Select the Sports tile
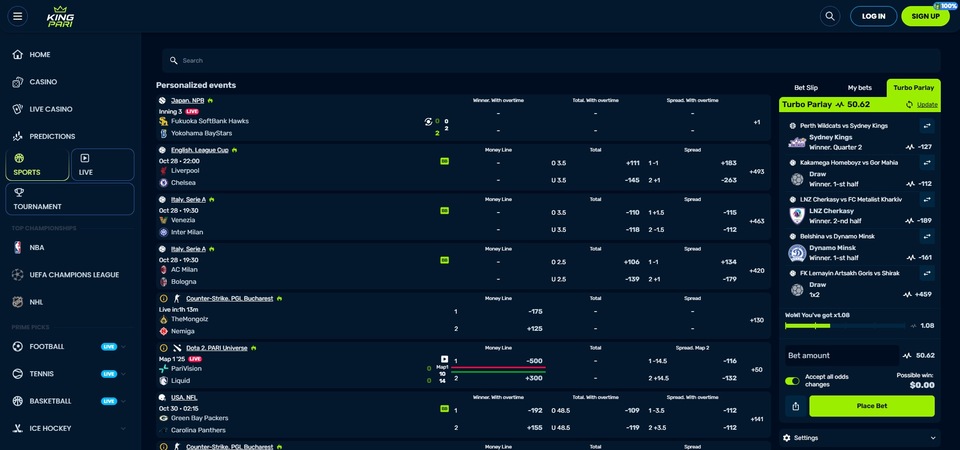 coord(37,165)
